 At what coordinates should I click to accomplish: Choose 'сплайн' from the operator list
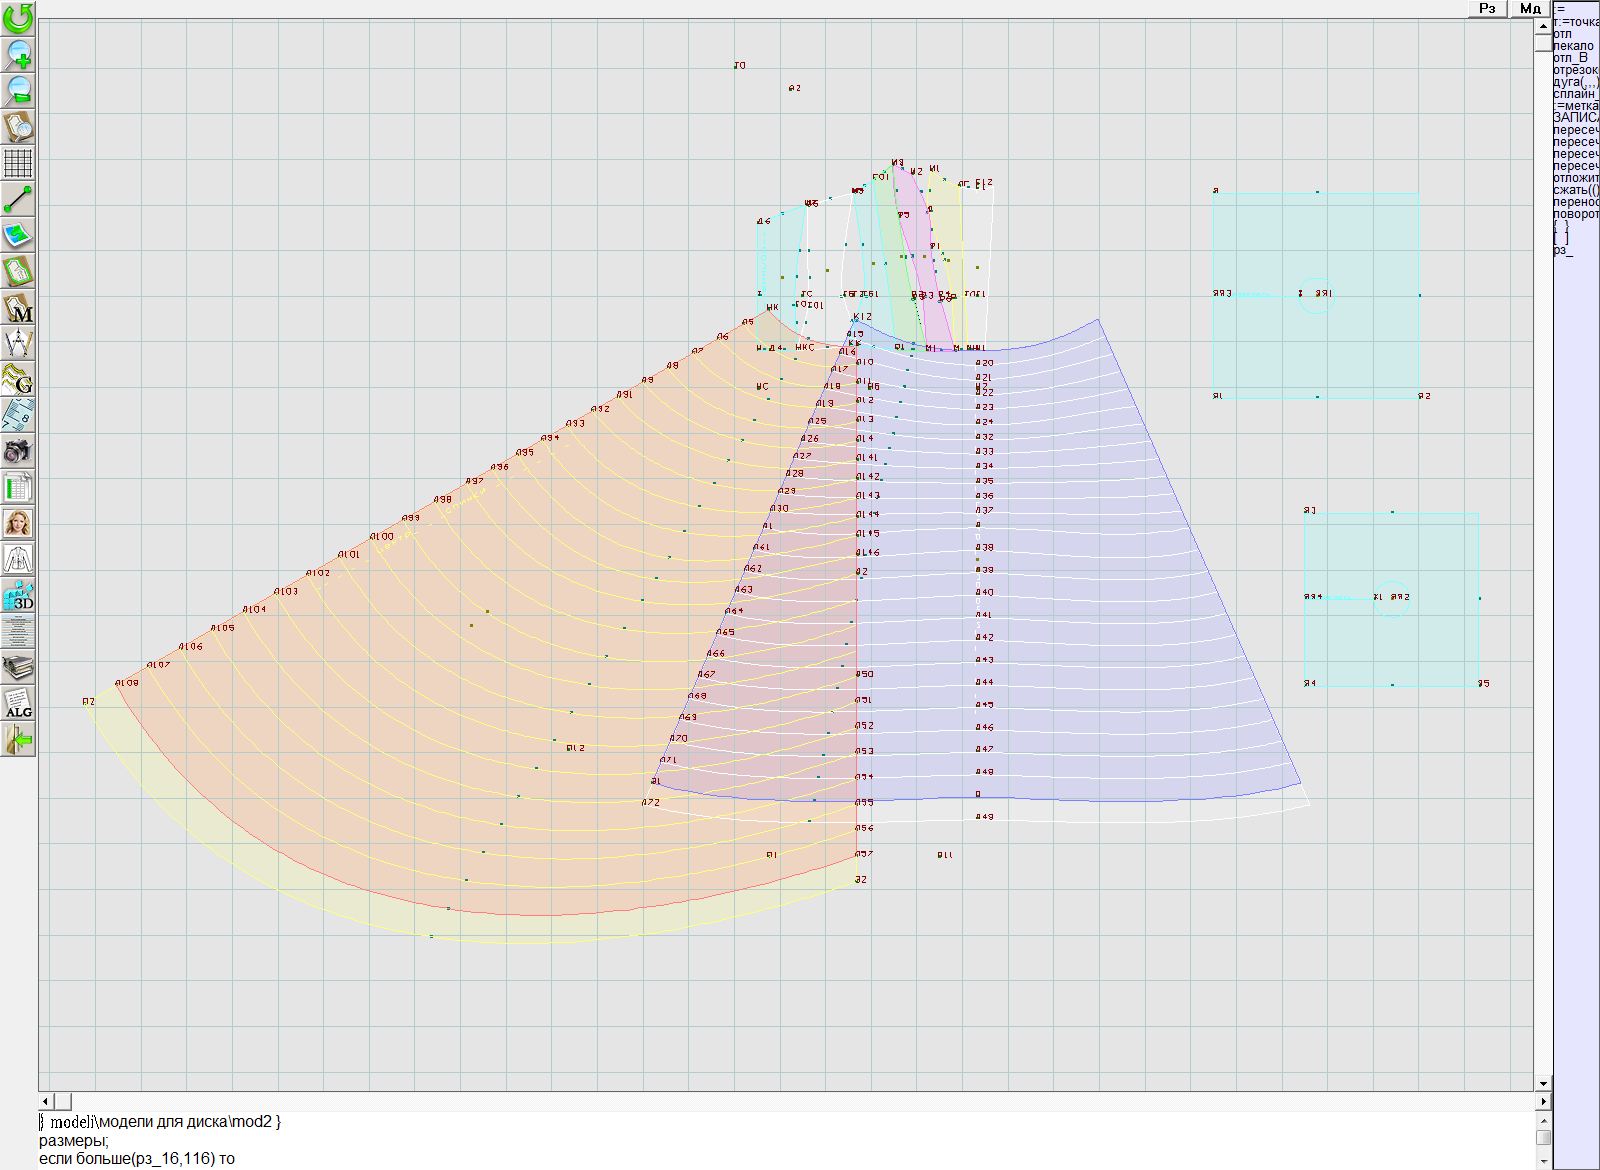coord(1575,94)
